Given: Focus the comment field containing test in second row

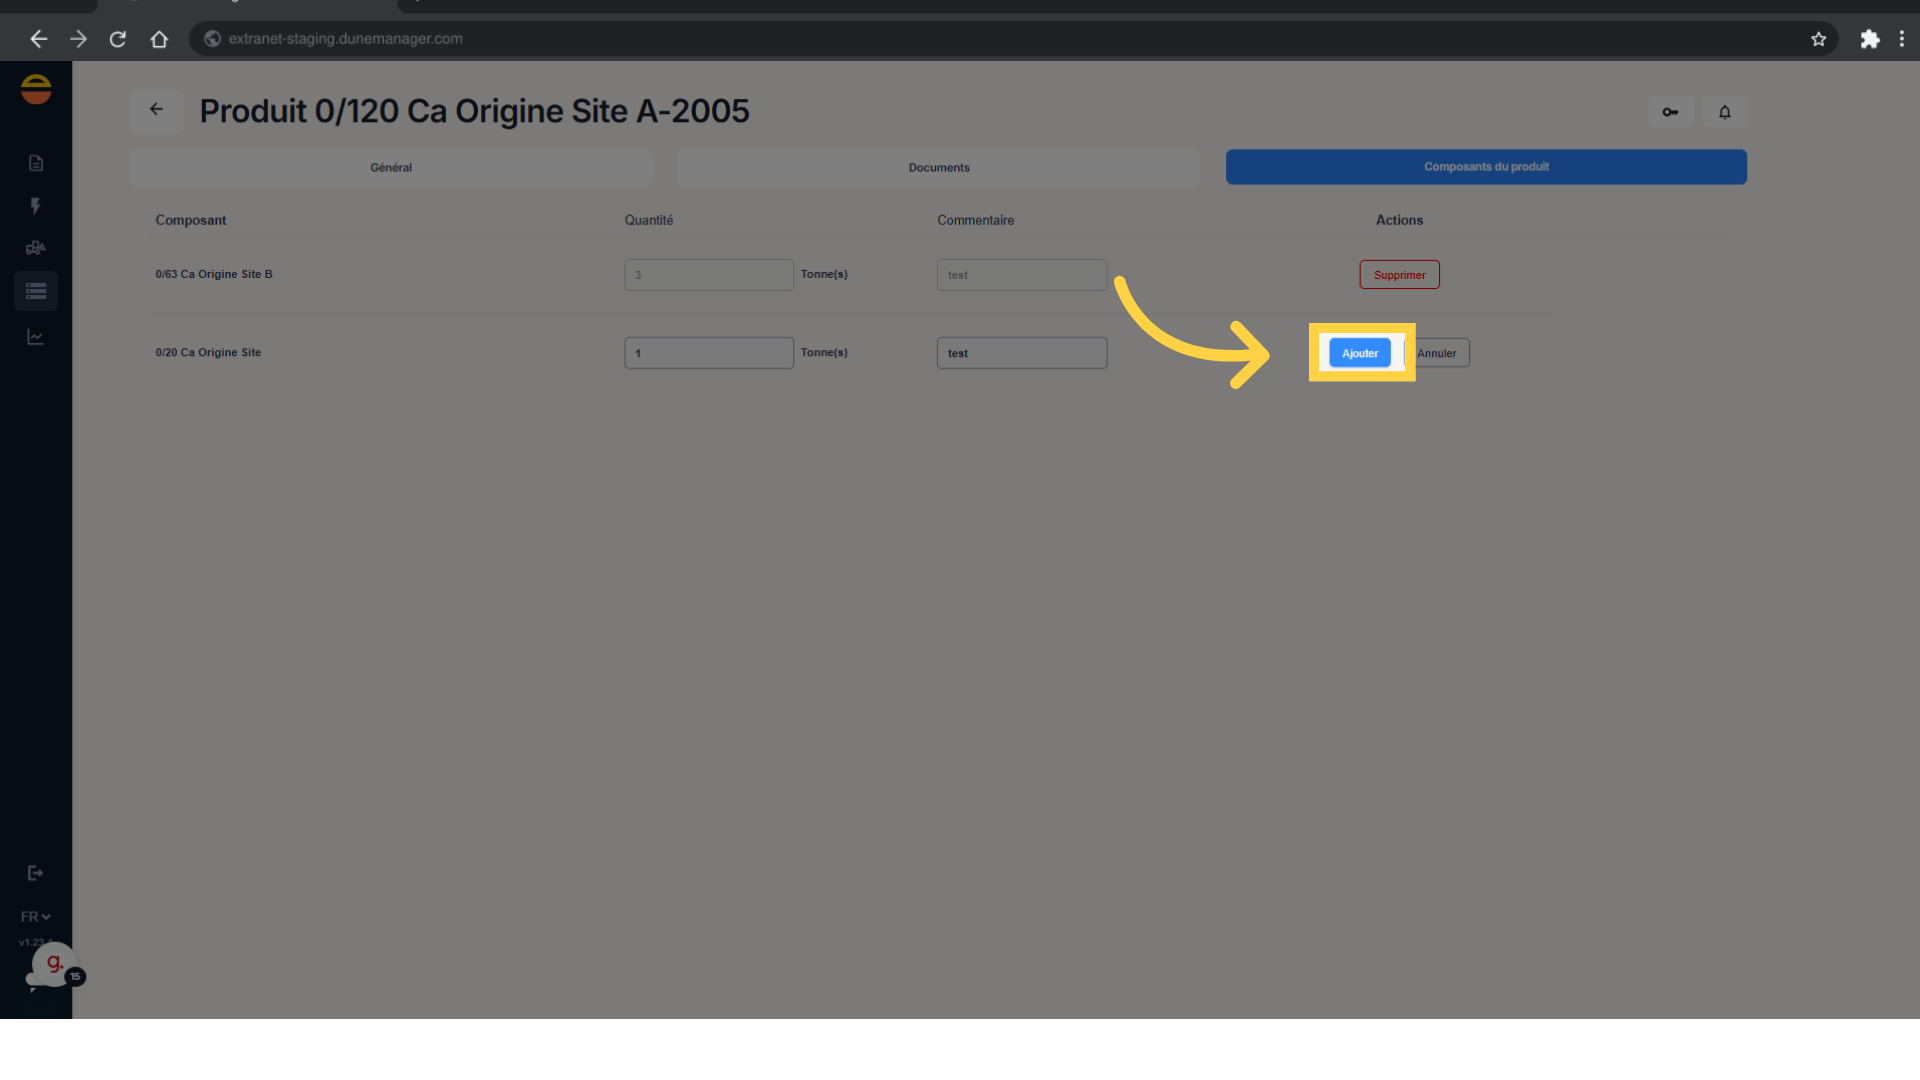Looking at the screenshot, I should [x=1021, y=353].
